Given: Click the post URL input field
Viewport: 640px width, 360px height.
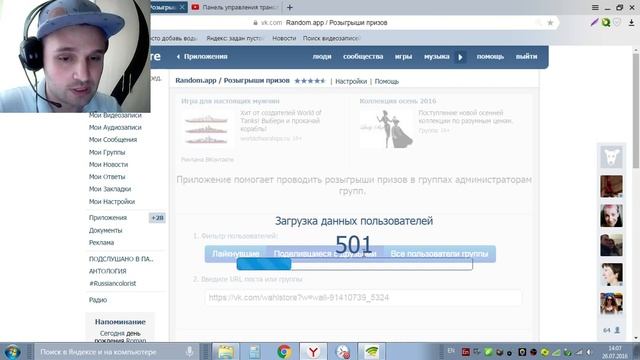Looking at the screenshot, I should [363, 298].
